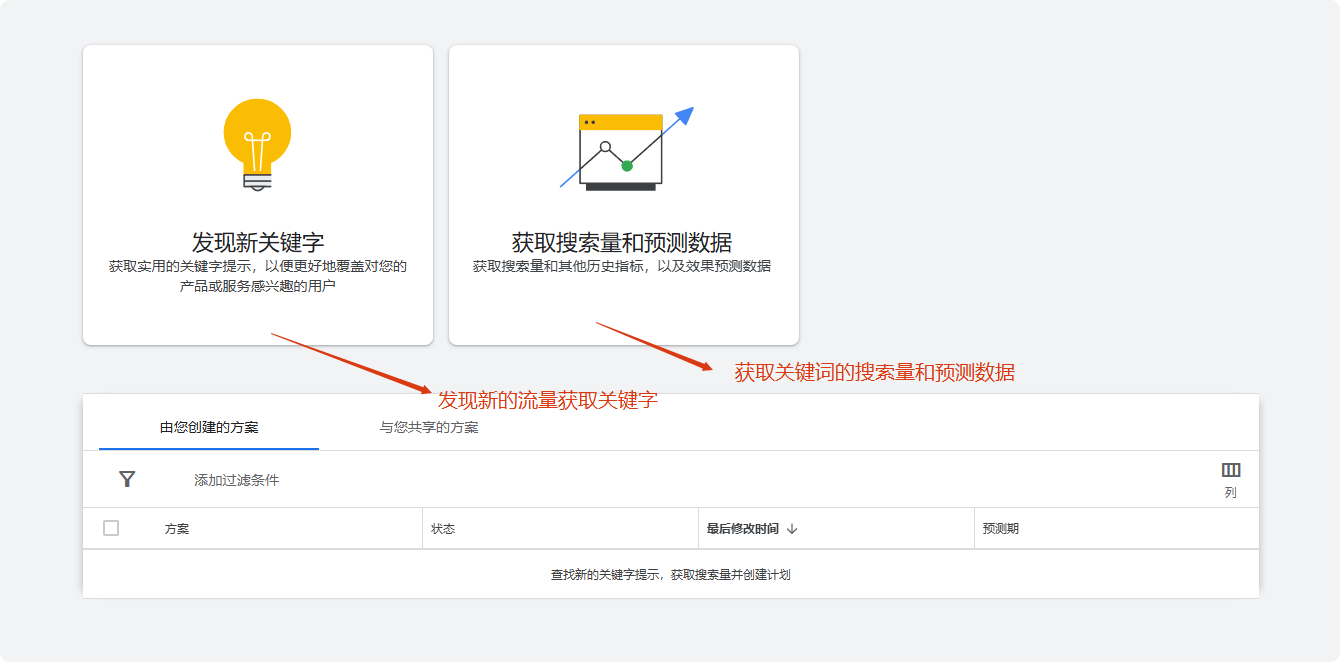Click the green dot on the forecast chart graphic

[x=625, y=166]
